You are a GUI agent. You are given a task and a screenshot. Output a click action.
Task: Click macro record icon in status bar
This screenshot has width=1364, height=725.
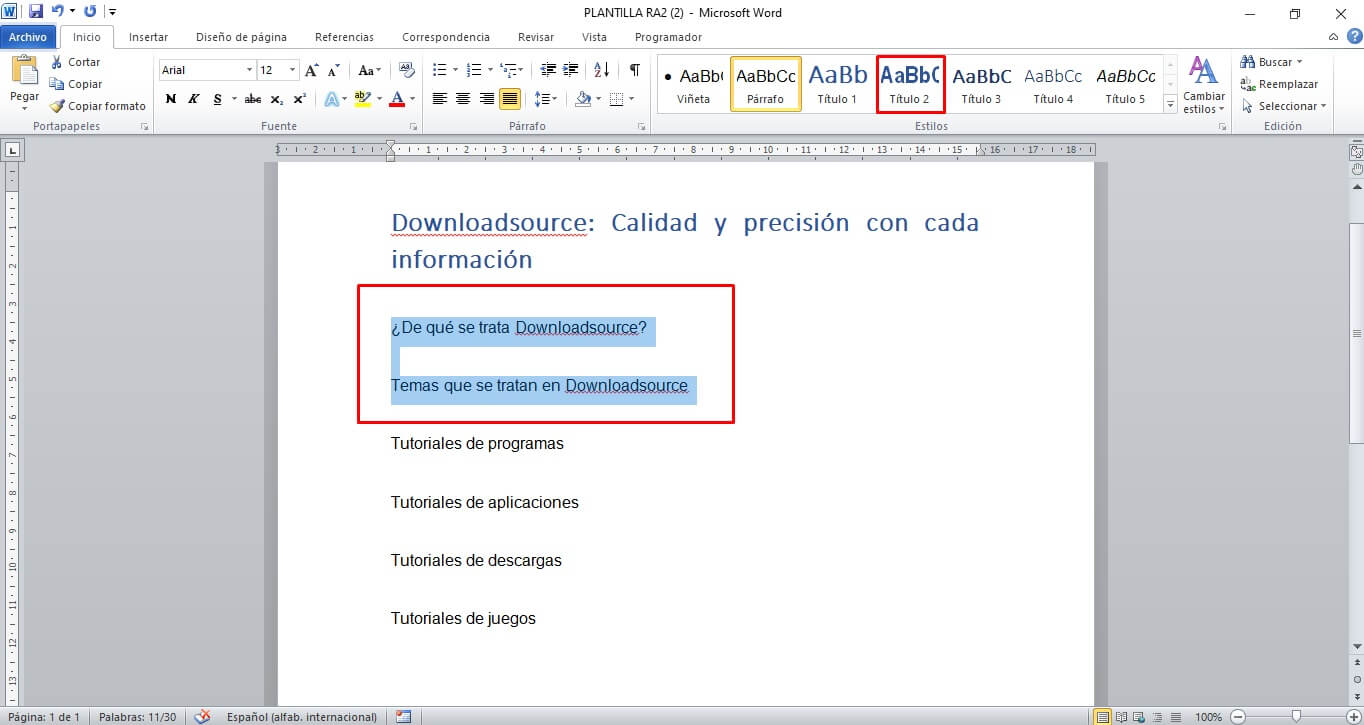click(x=403, y=716)
